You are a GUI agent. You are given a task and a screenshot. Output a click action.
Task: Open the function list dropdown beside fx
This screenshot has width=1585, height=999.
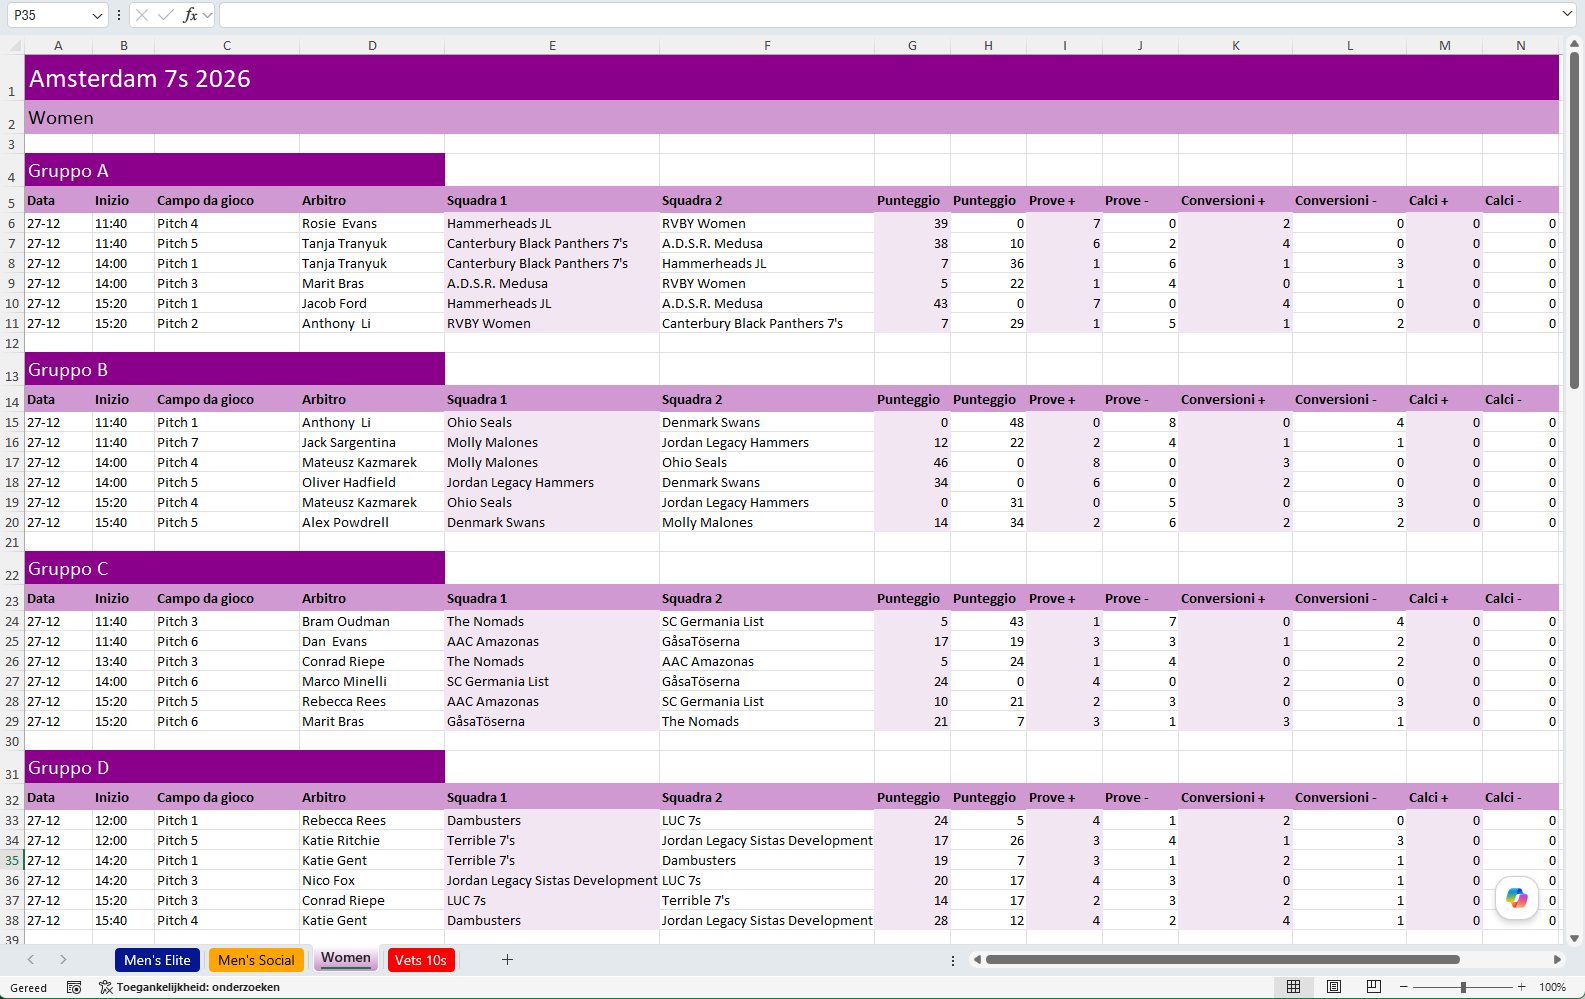coord(207,15)
